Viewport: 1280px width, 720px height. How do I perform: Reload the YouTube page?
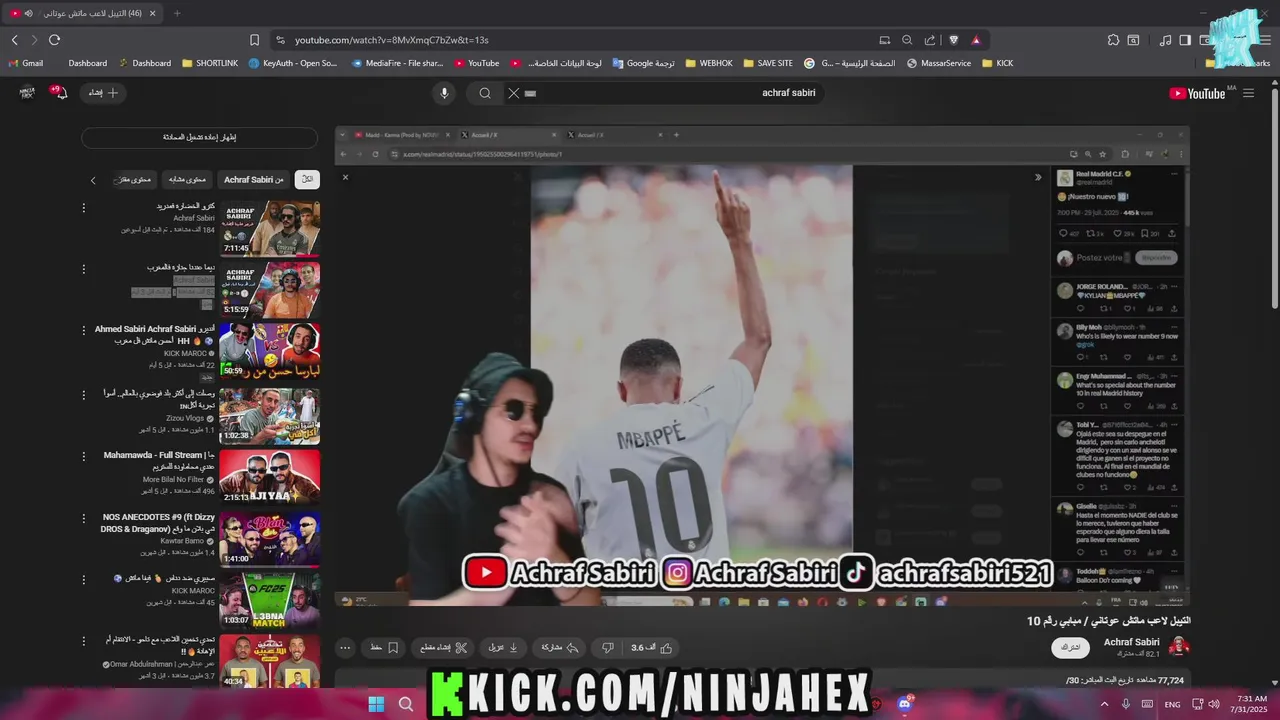point(54,40)
